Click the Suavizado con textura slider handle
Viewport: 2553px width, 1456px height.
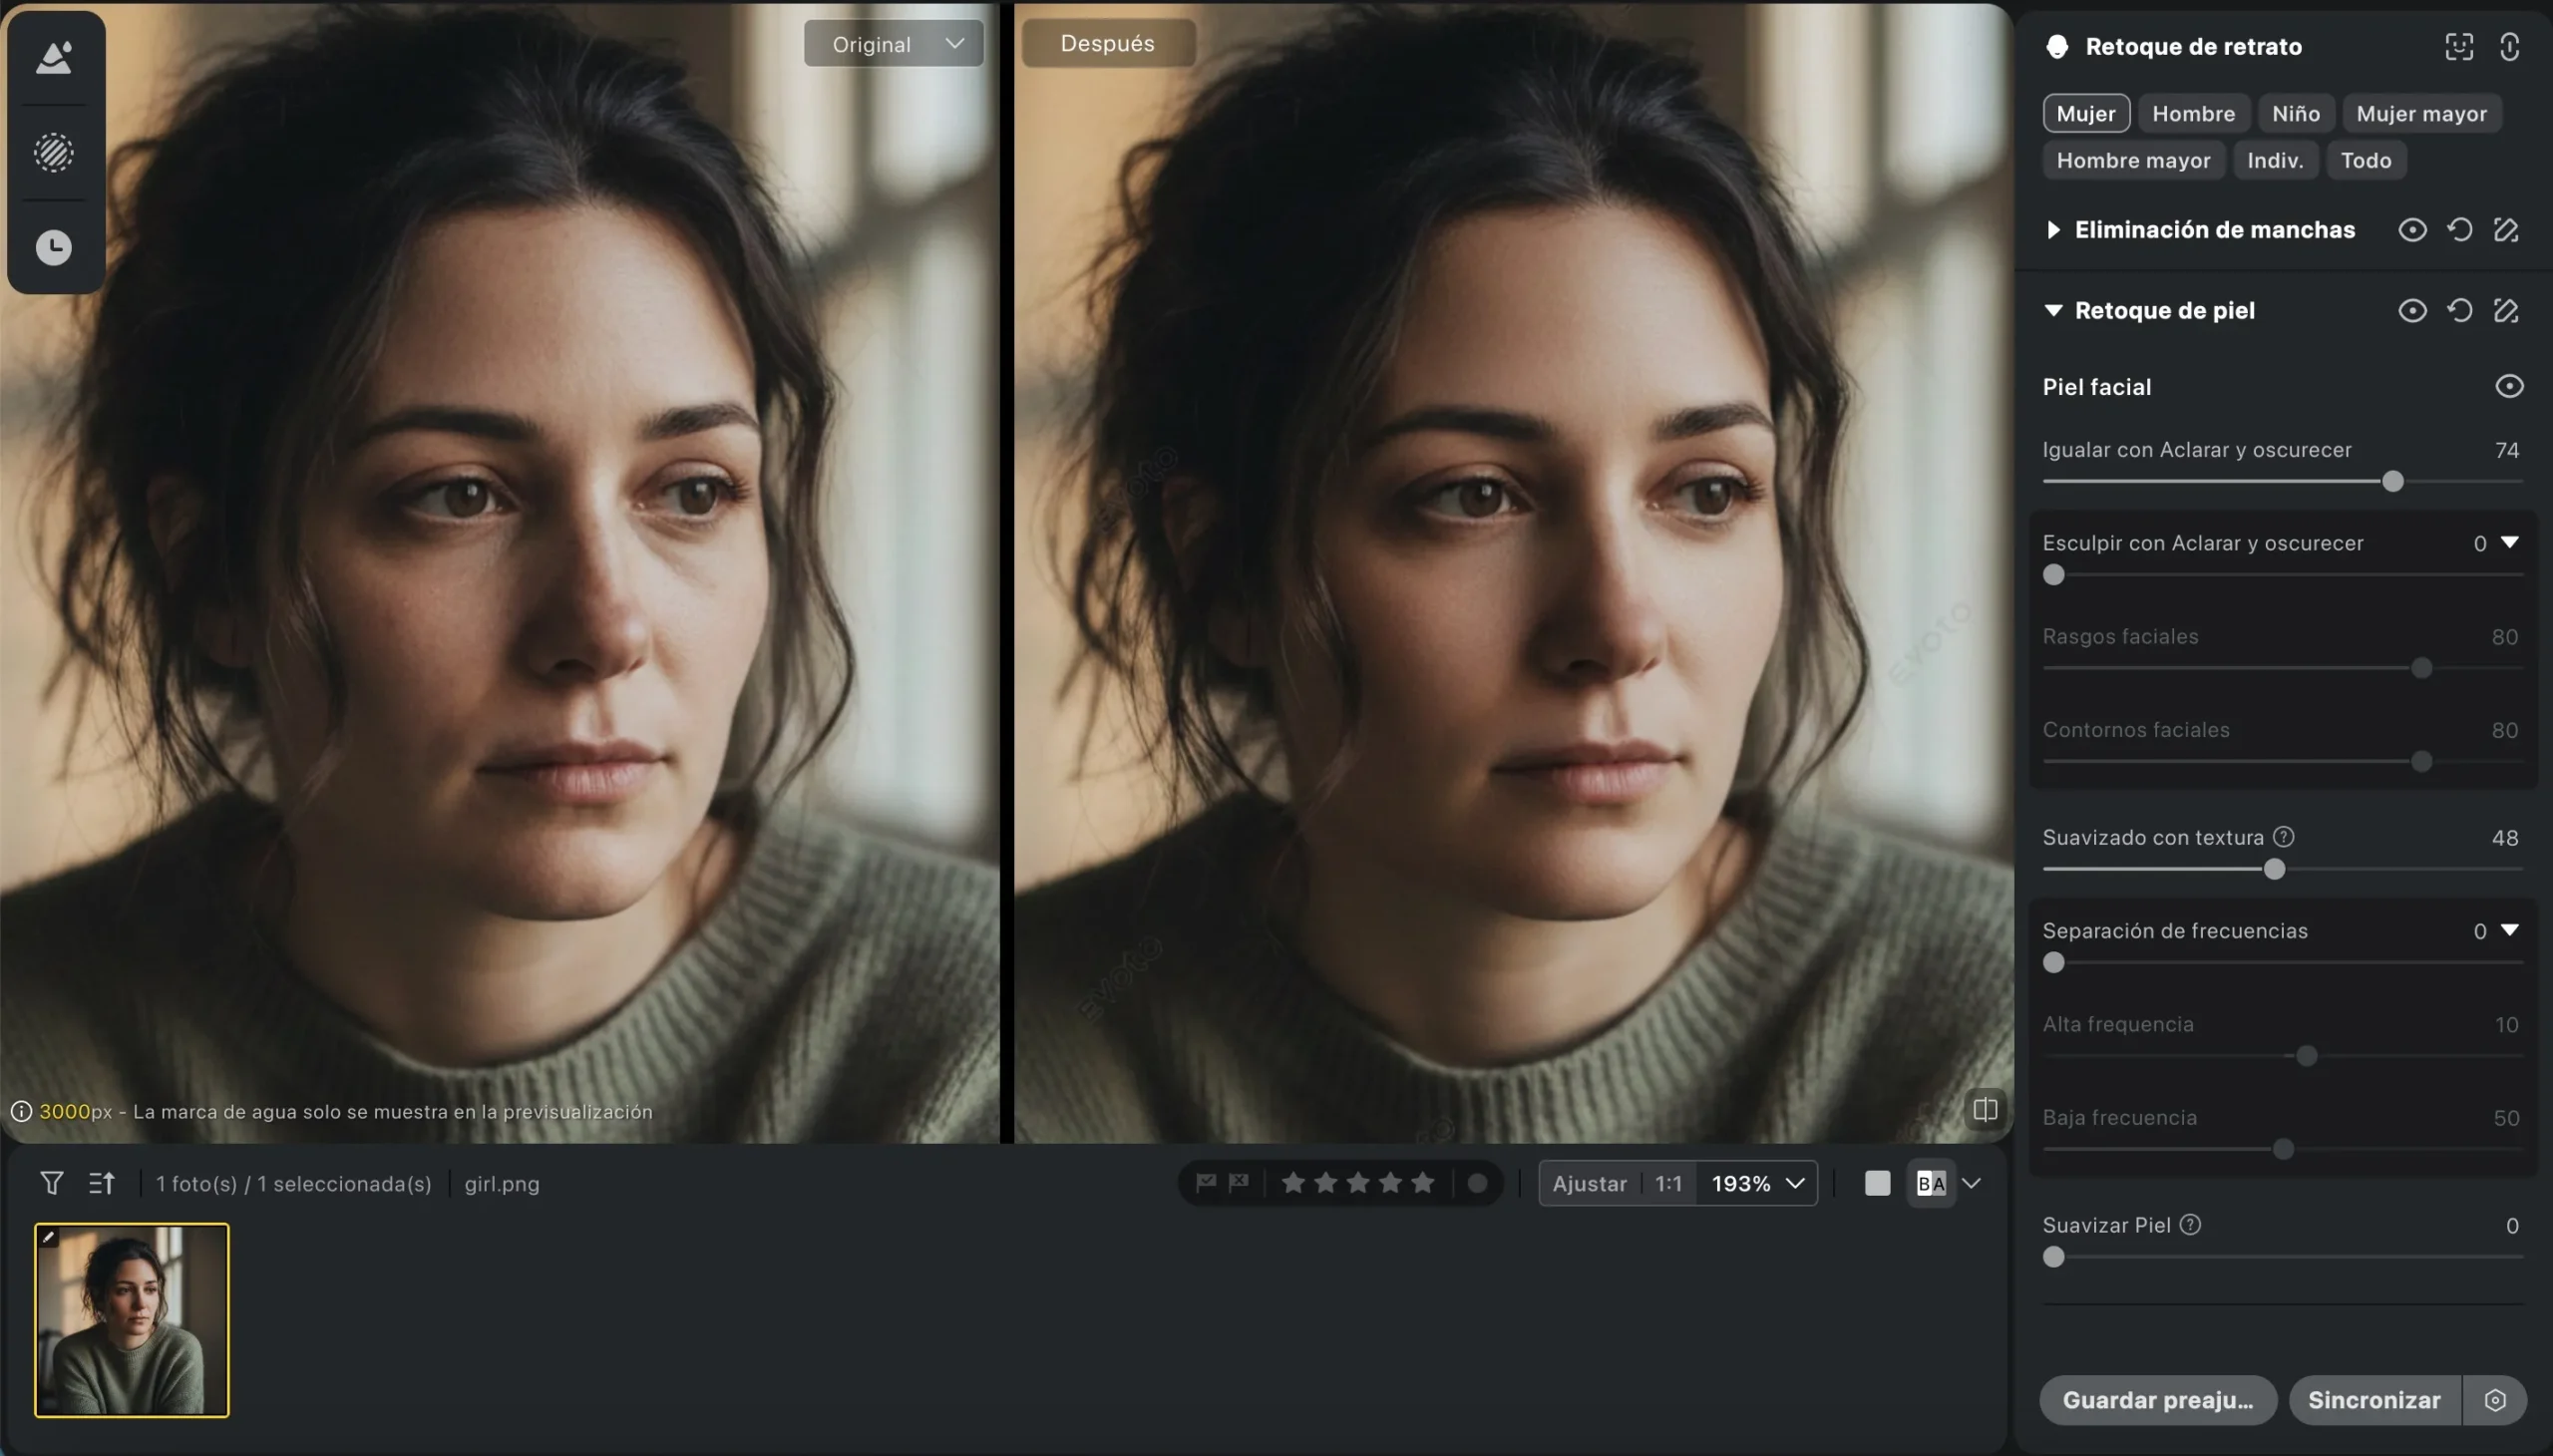2274,869
